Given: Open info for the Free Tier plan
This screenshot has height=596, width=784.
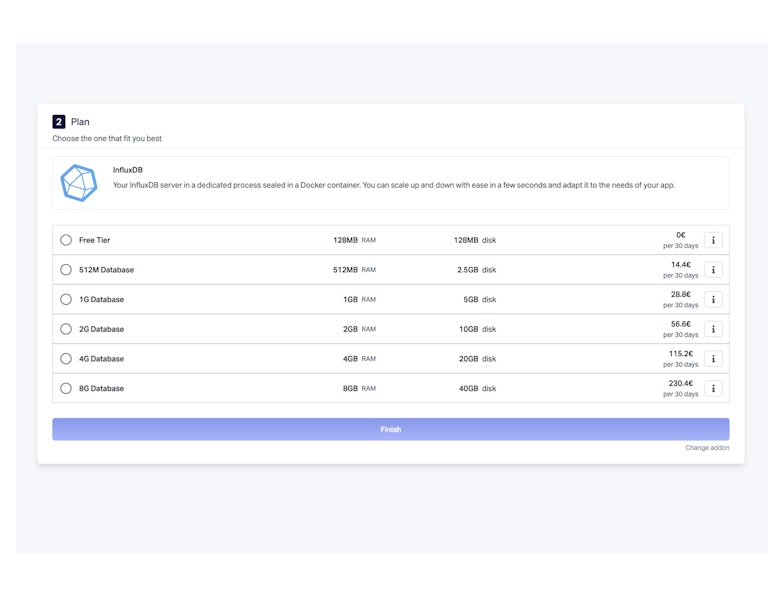Looking at the screenshot, I should [713, 240].
